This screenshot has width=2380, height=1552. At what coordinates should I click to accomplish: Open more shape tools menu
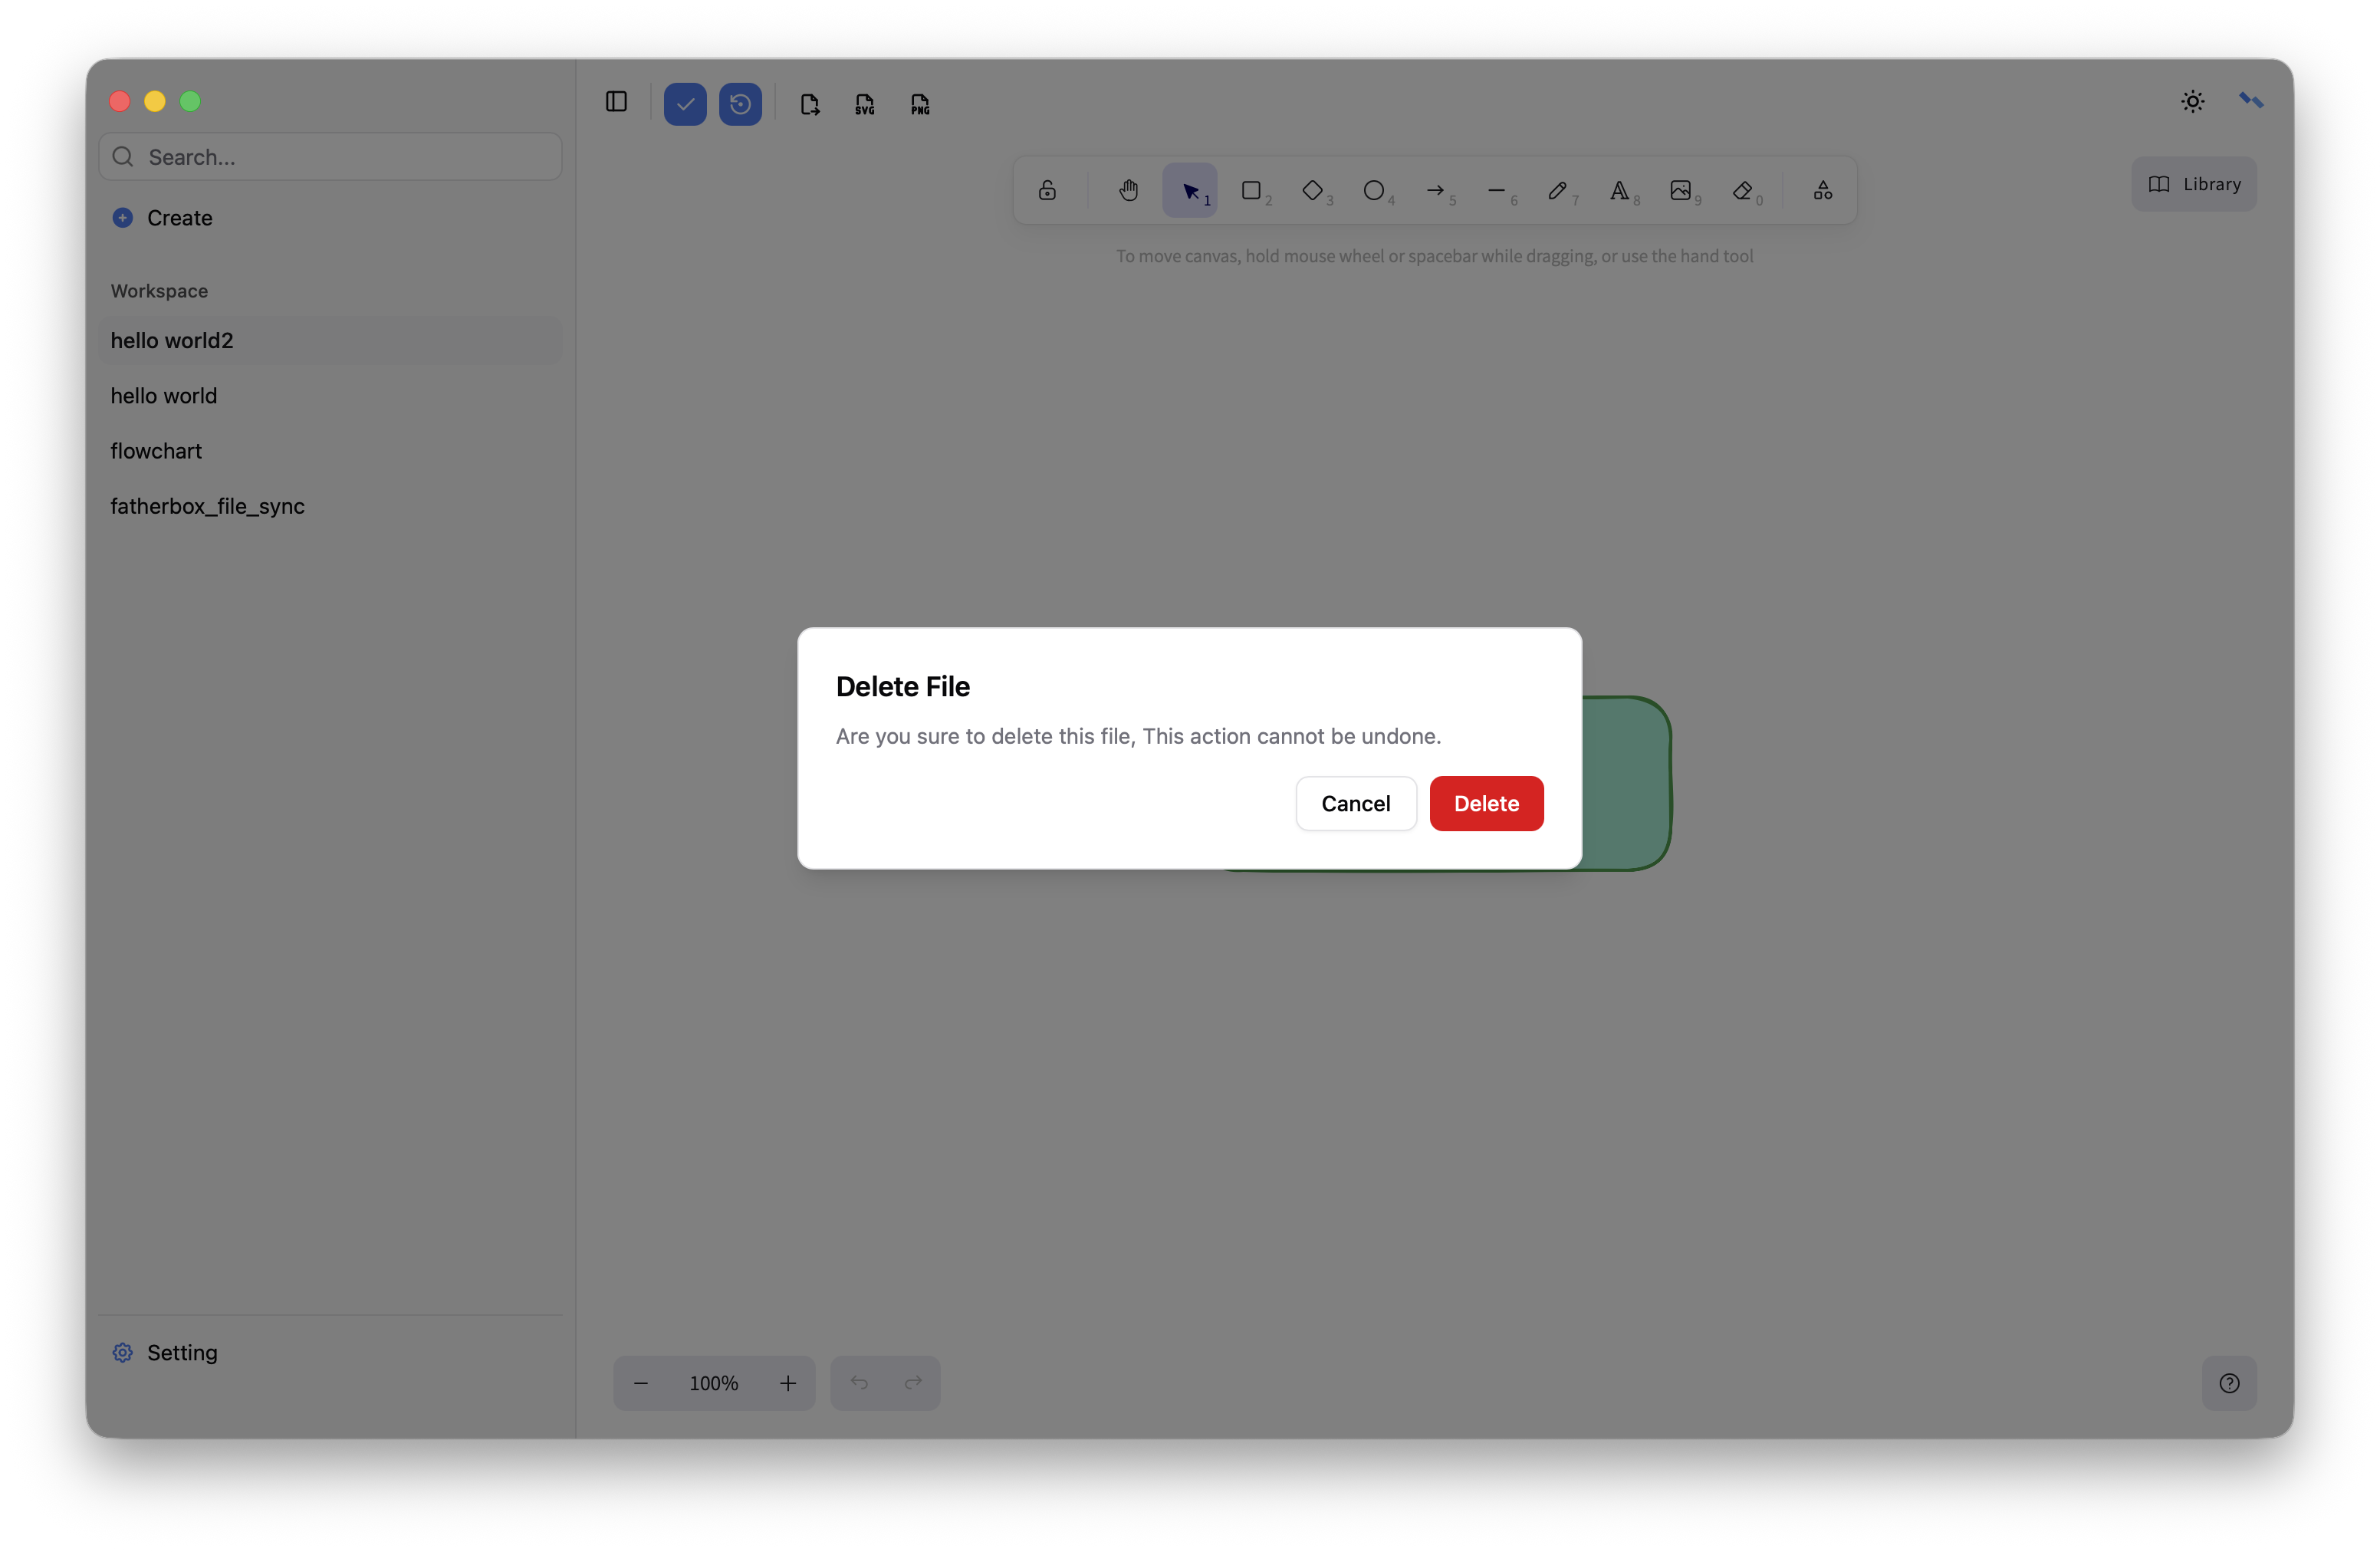tap(1823, 190)
